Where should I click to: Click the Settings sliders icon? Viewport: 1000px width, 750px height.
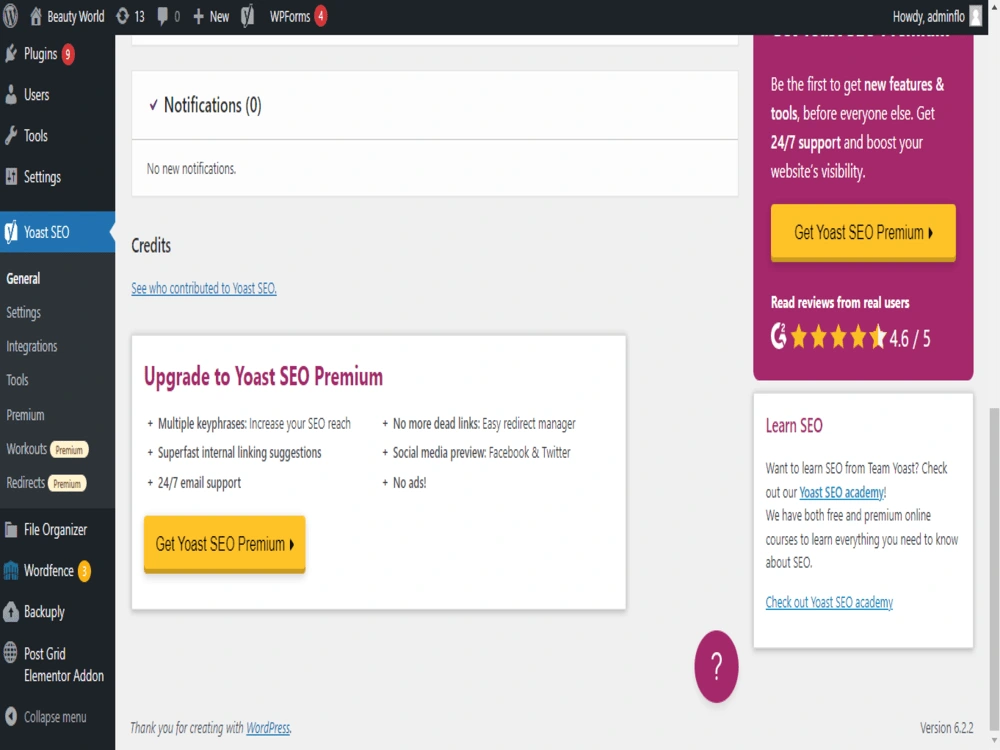click(x=11, y=177)
